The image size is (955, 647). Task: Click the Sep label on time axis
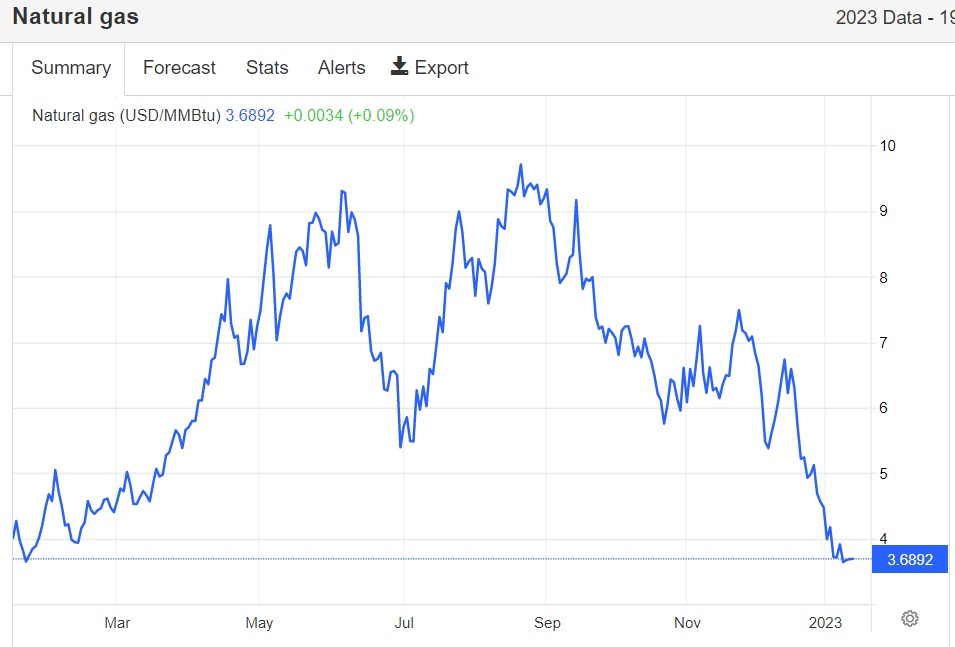(x=547, y=623)
